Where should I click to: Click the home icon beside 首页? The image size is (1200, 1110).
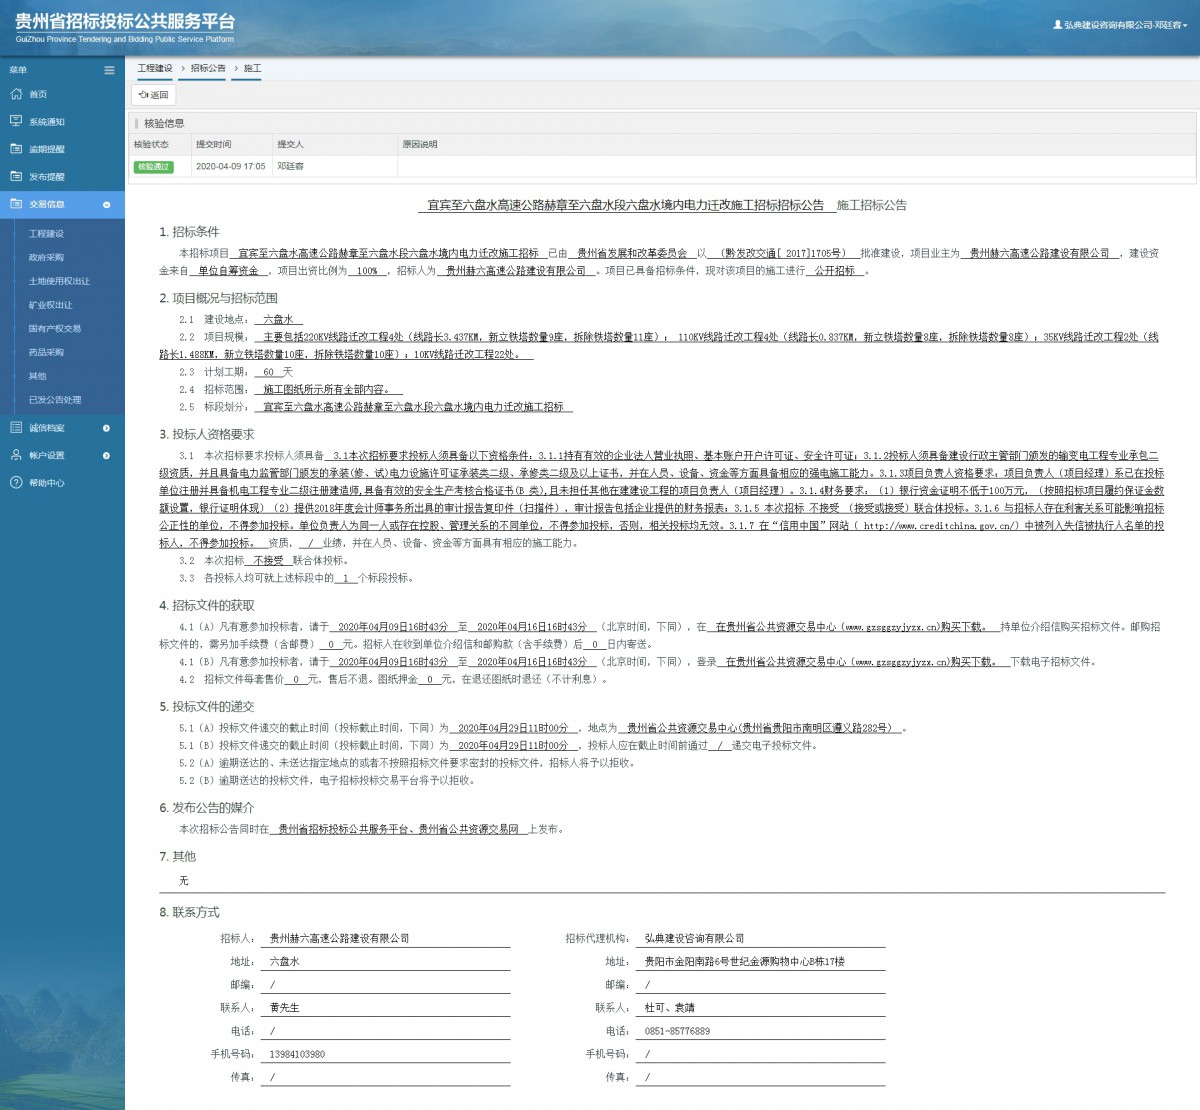(x=16, y=94)
